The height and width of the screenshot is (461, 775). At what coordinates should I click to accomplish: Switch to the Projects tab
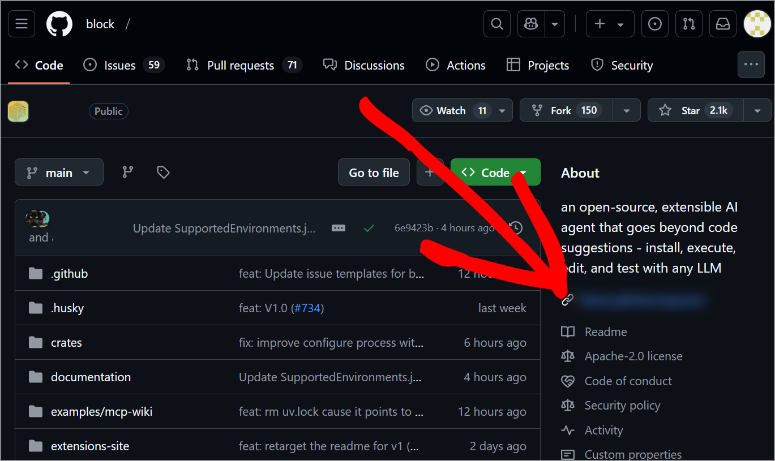tap(538, 65)
